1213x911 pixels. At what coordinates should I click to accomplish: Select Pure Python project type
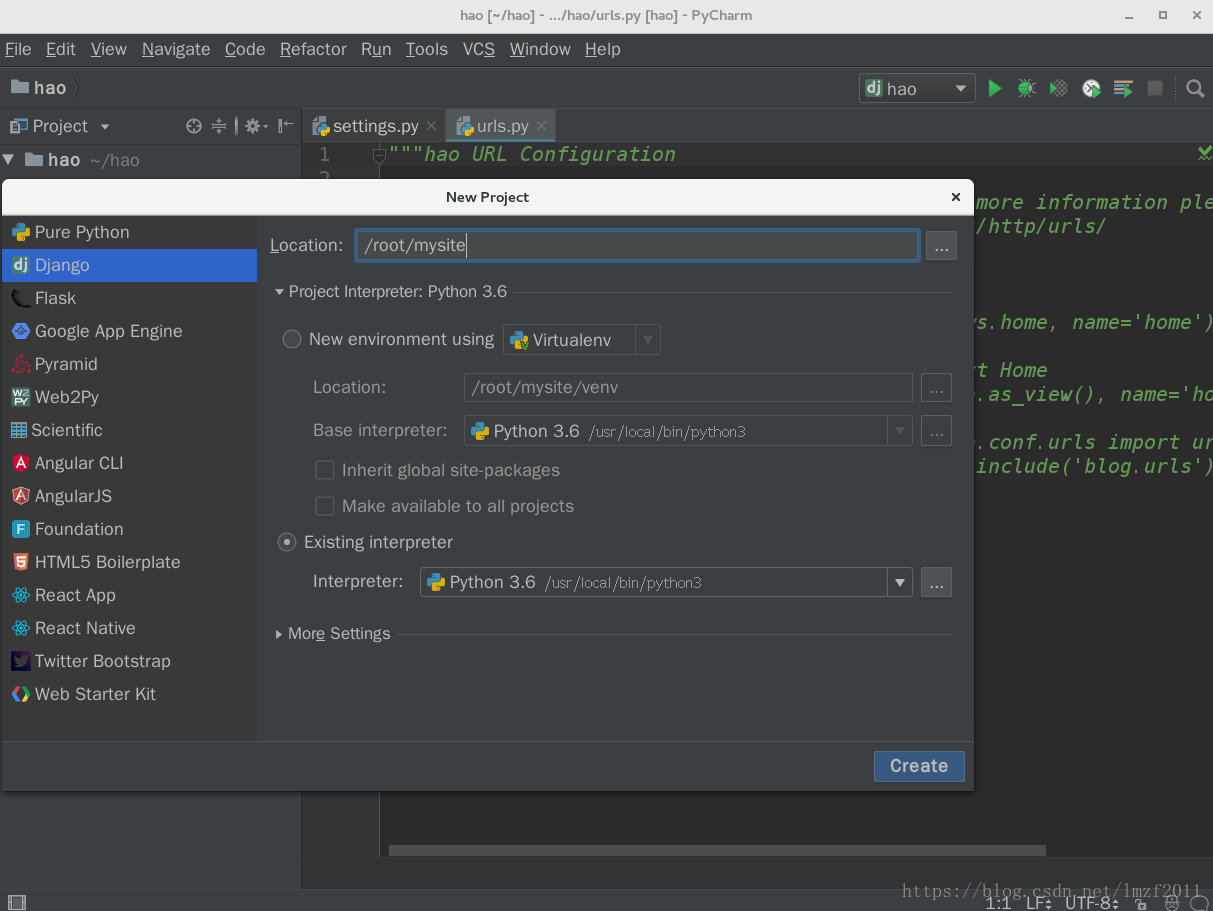coord(129,232)
